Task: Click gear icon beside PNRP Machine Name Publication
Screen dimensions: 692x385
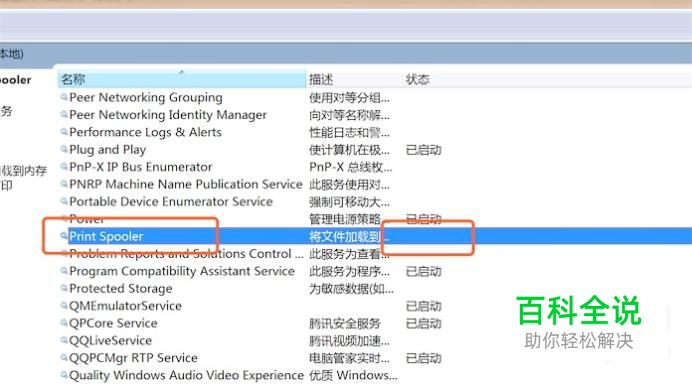Action: point(64,184)
